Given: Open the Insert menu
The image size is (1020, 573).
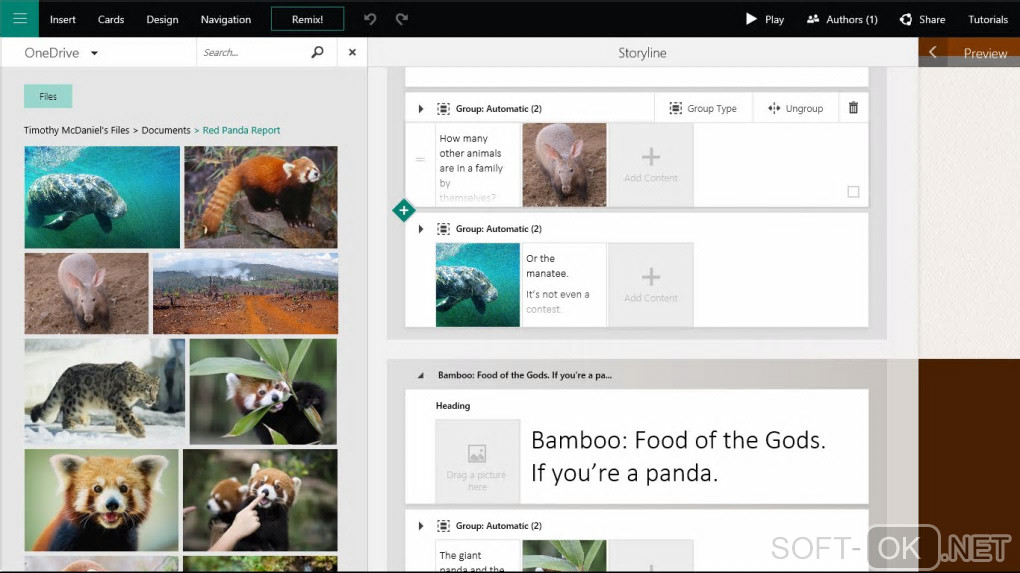Looking at the screenshot, I should pos(62,19).
